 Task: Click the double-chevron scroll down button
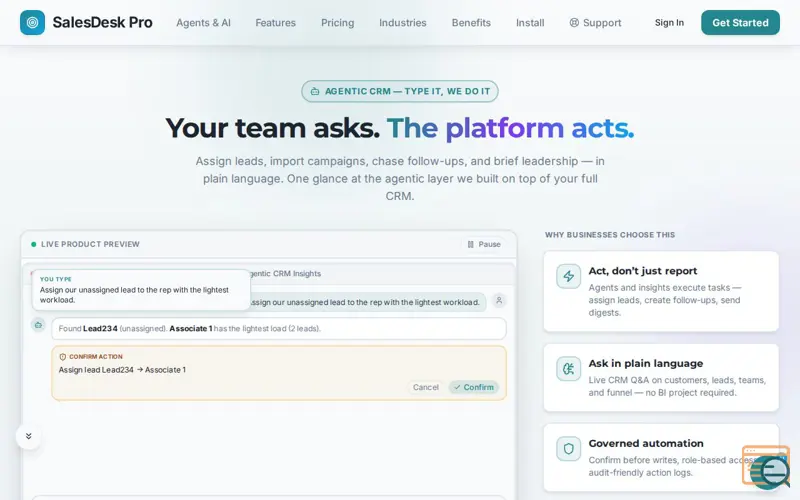(29, 436)
